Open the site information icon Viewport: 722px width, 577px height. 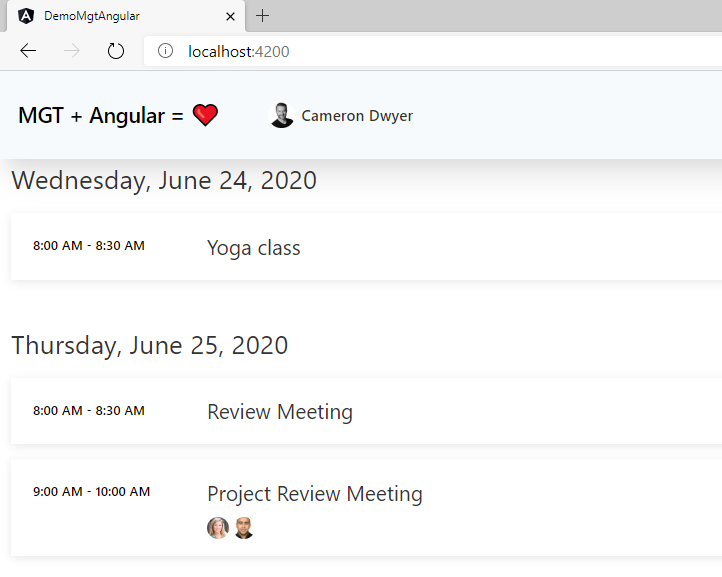[x=165, y=51]
